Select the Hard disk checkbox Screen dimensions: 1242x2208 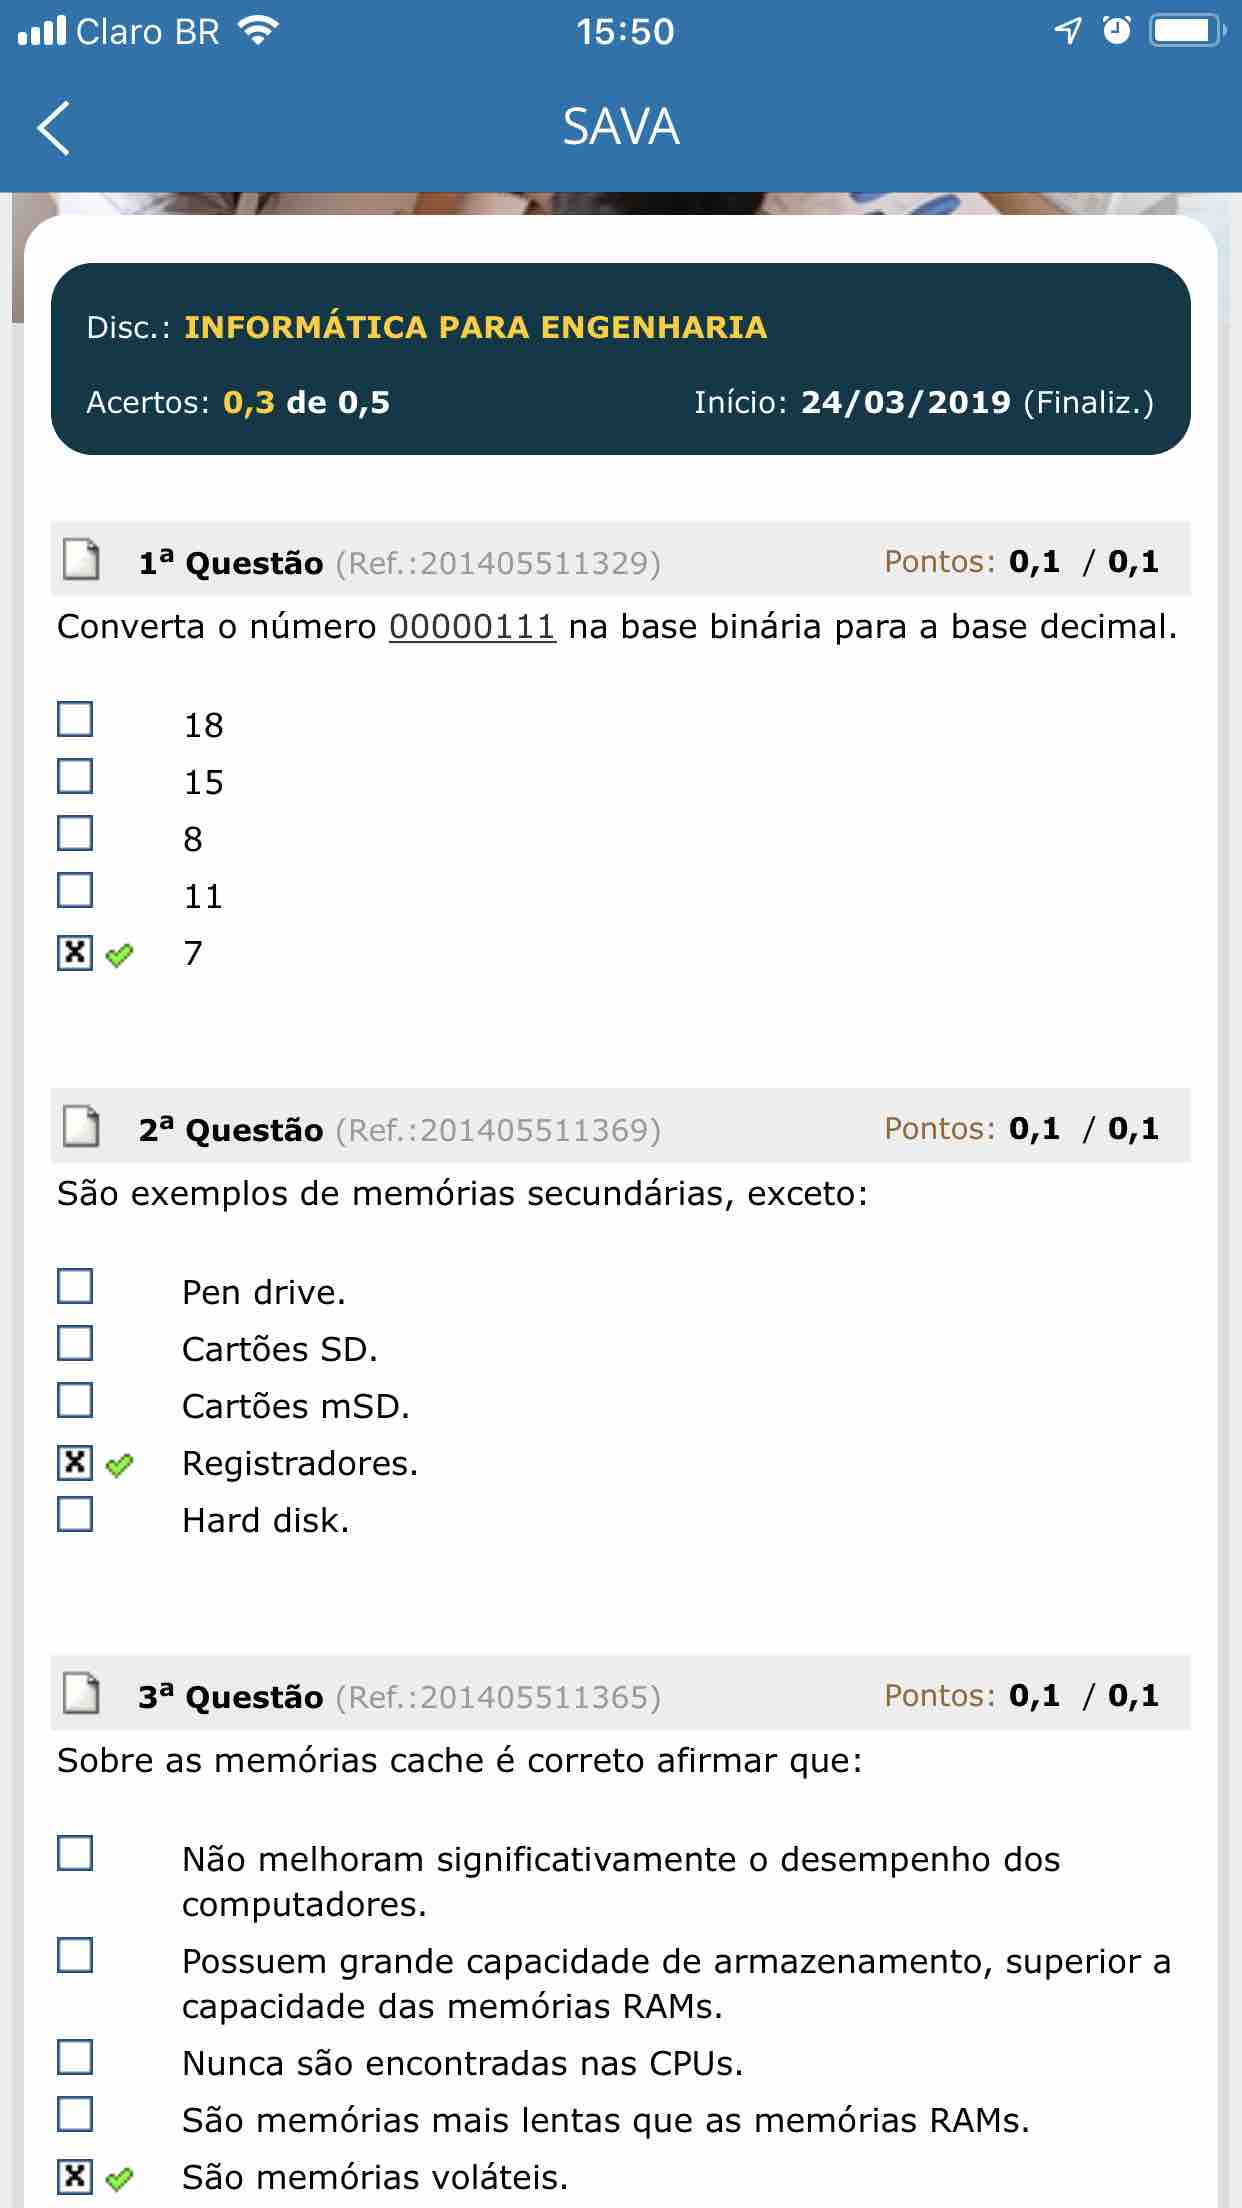tap(75, 1514)
